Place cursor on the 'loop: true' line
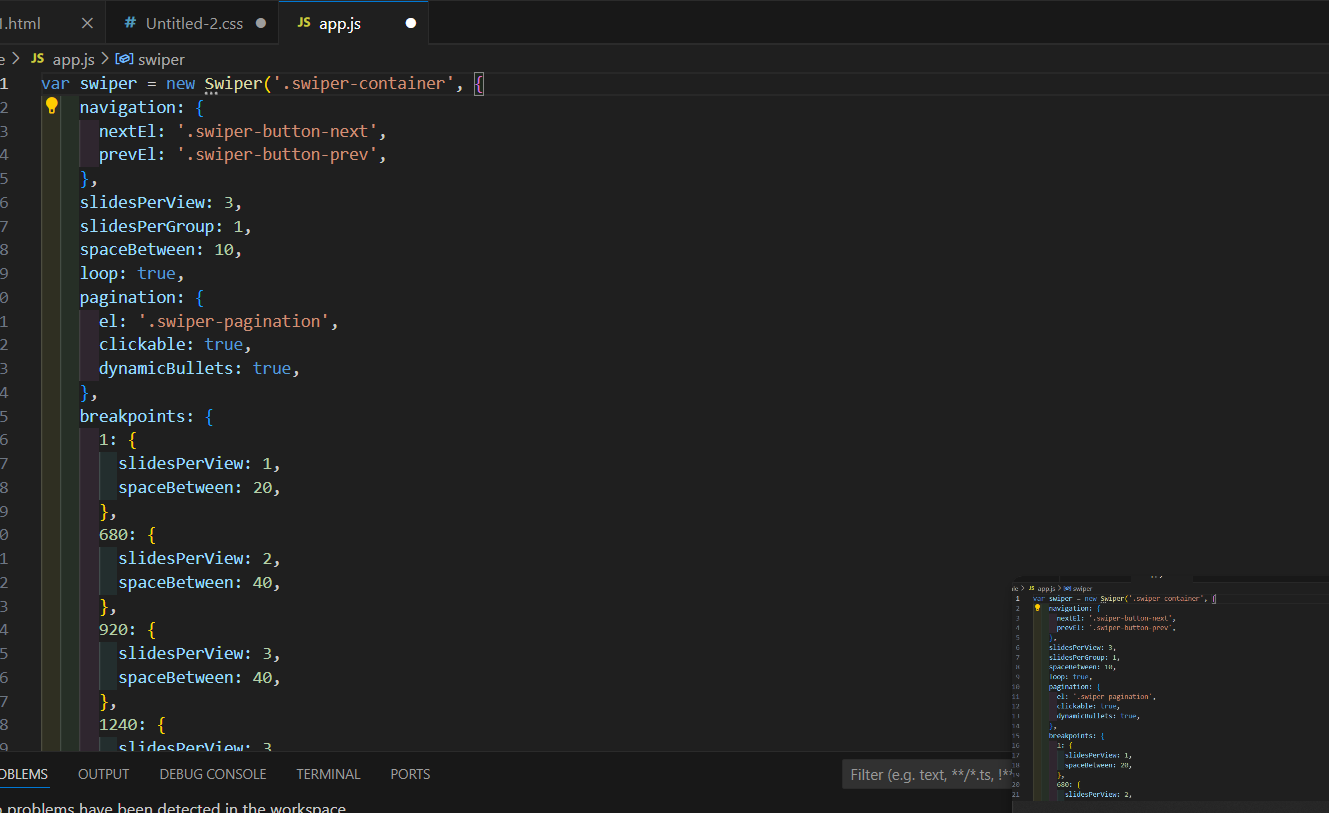Viewport: 1329px width, 813px height. coord(132,273)
